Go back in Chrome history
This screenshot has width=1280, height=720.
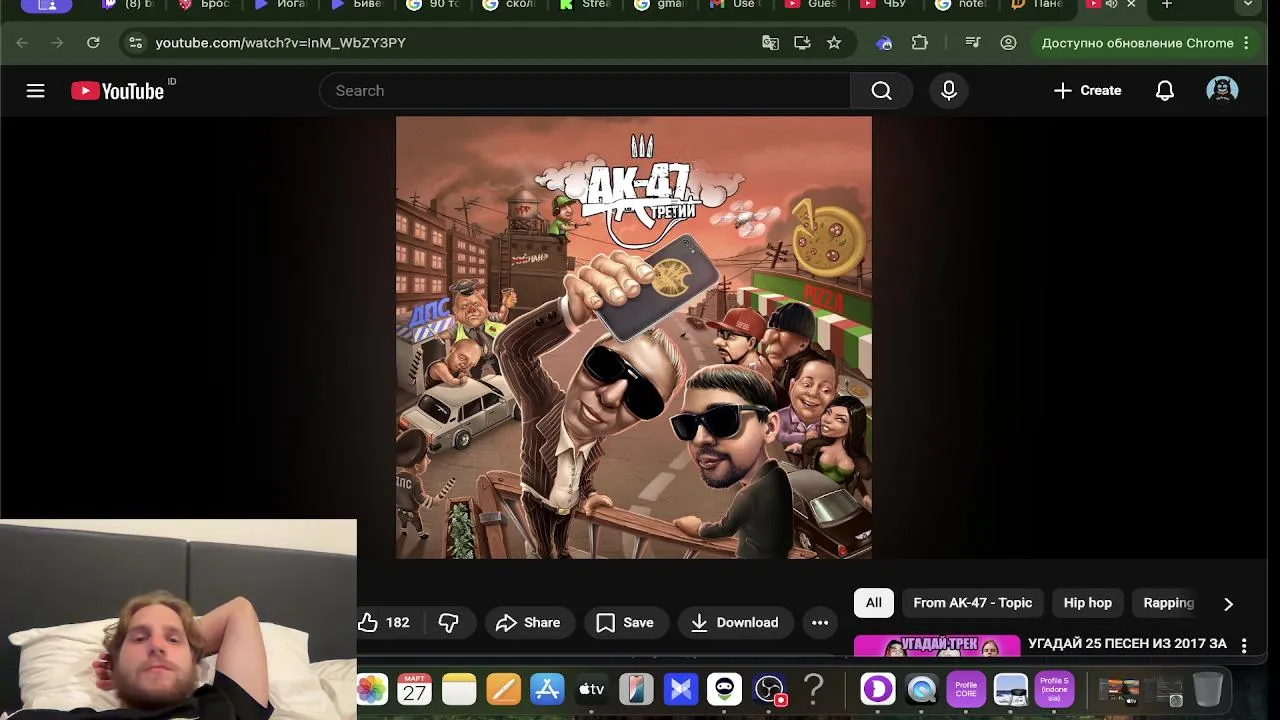coord(22,43)
